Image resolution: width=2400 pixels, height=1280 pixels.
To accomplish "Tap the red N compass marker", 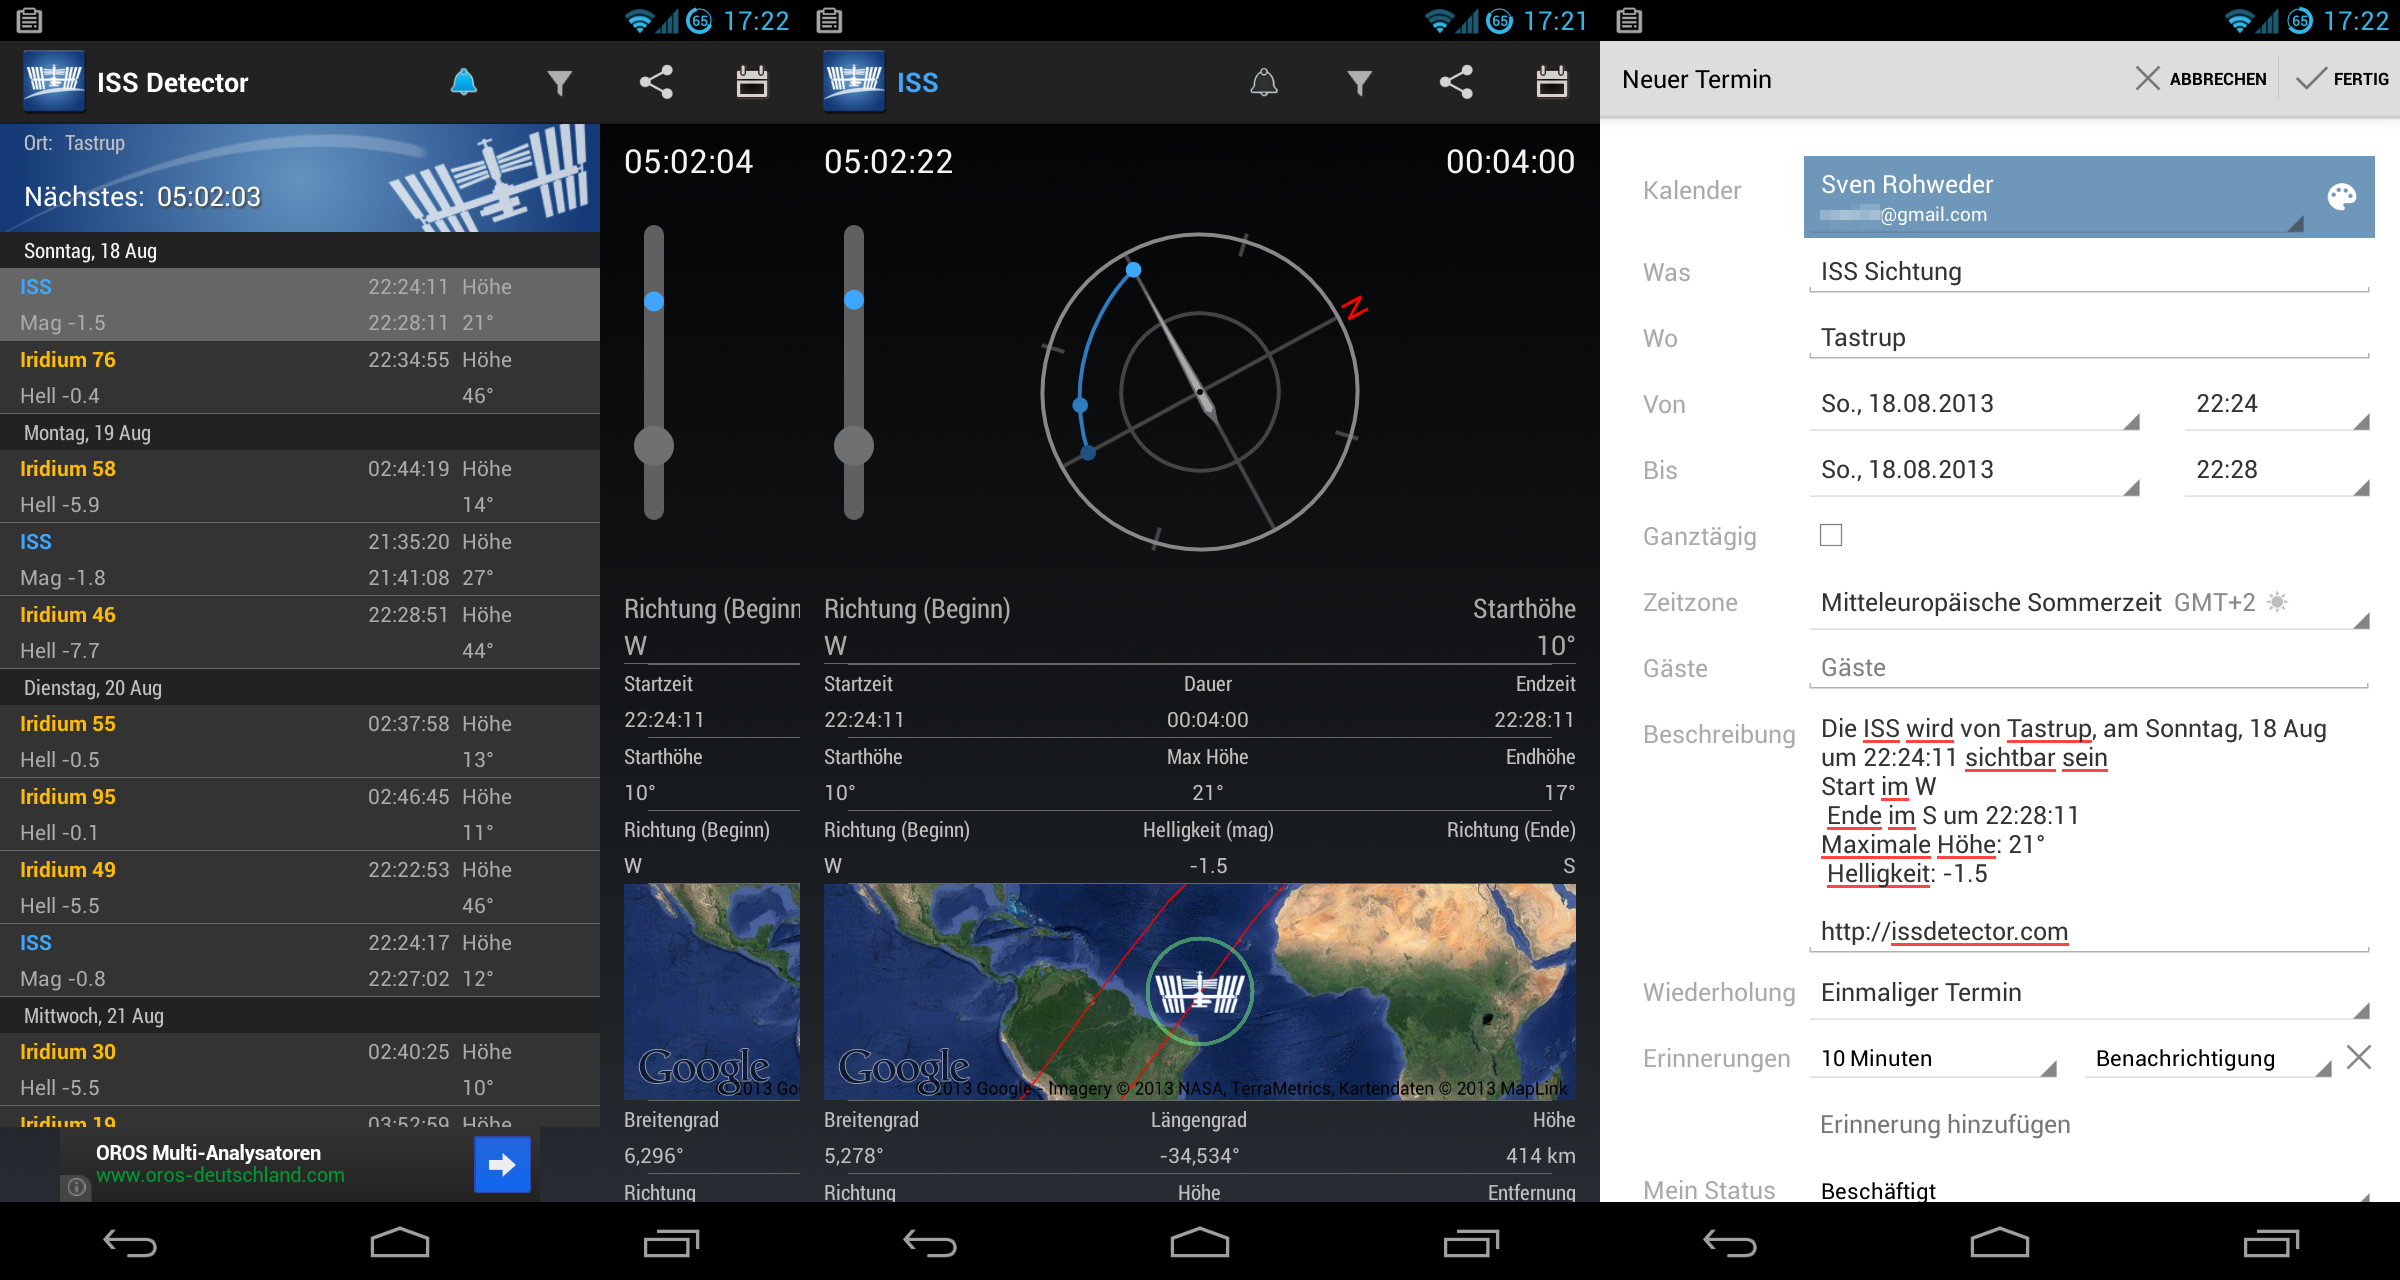I will coord(1354,308).
